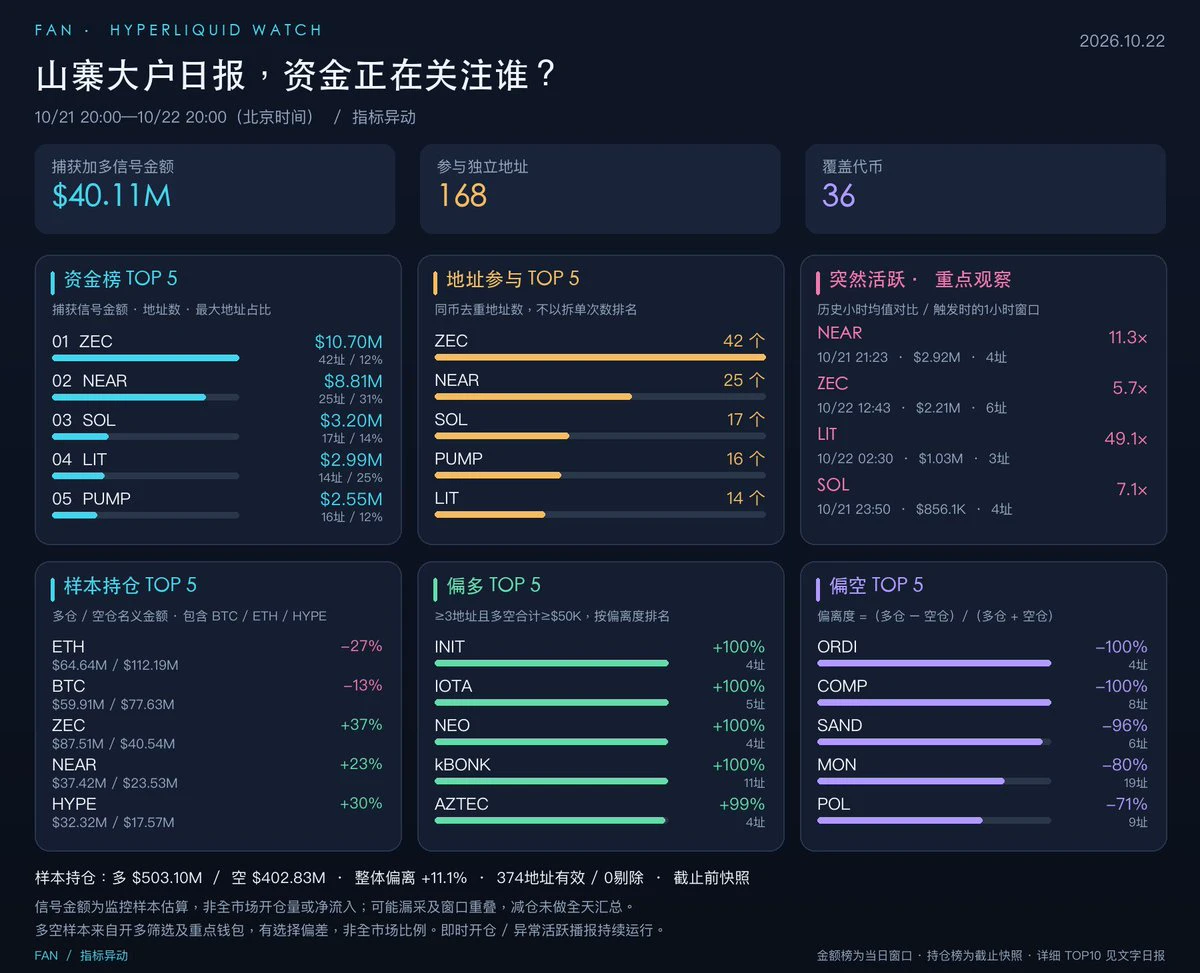Click POL's "−71%" value
The height and width of the screenshot is (973, 1200).
point(1127,804)
